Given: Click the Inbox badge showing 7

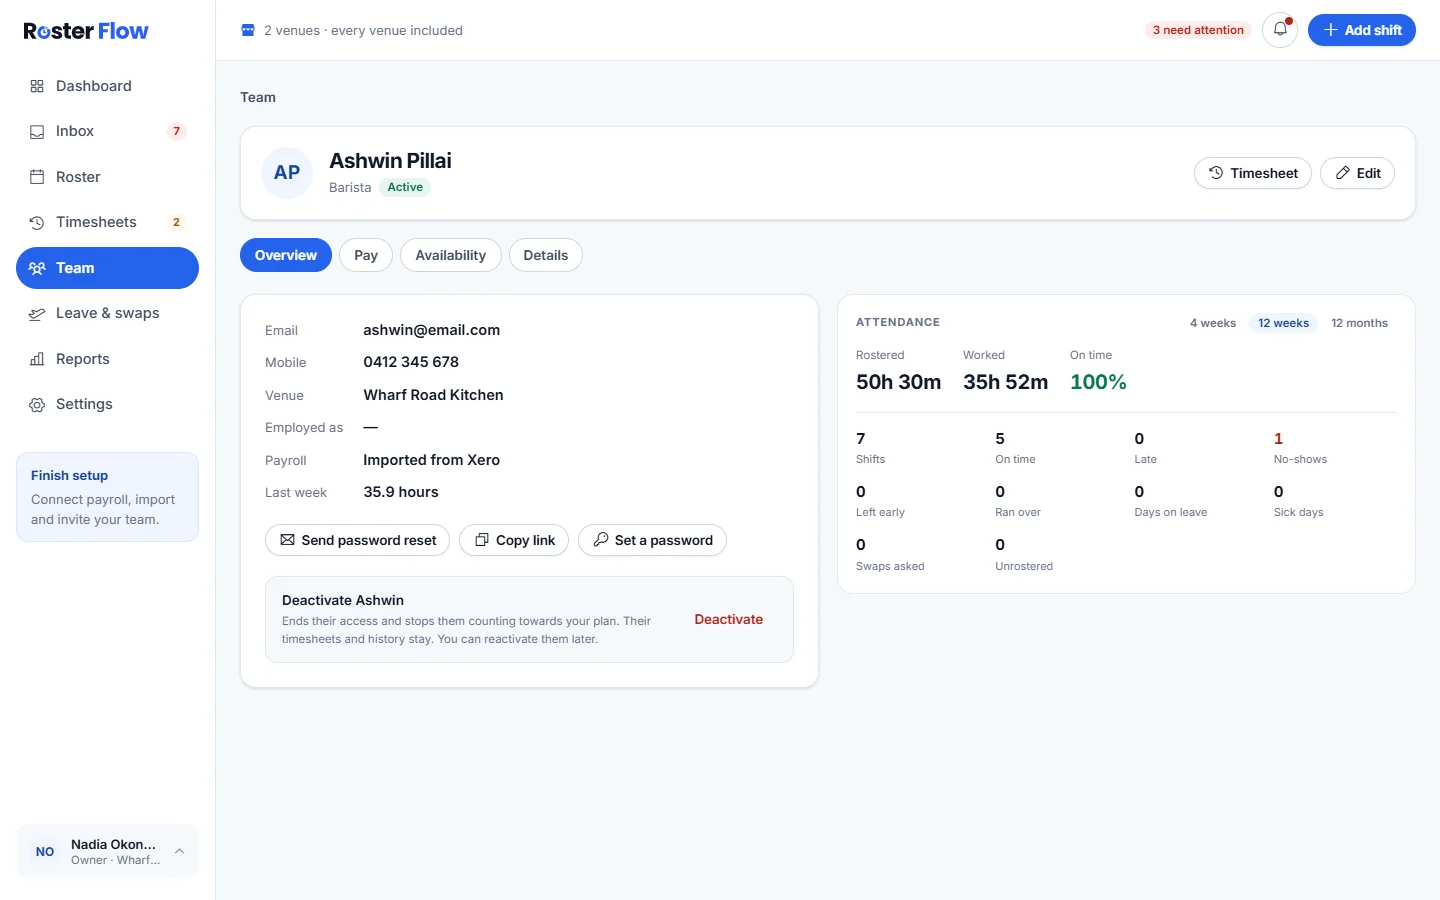Looking at the screenshot, I should 177,131.
